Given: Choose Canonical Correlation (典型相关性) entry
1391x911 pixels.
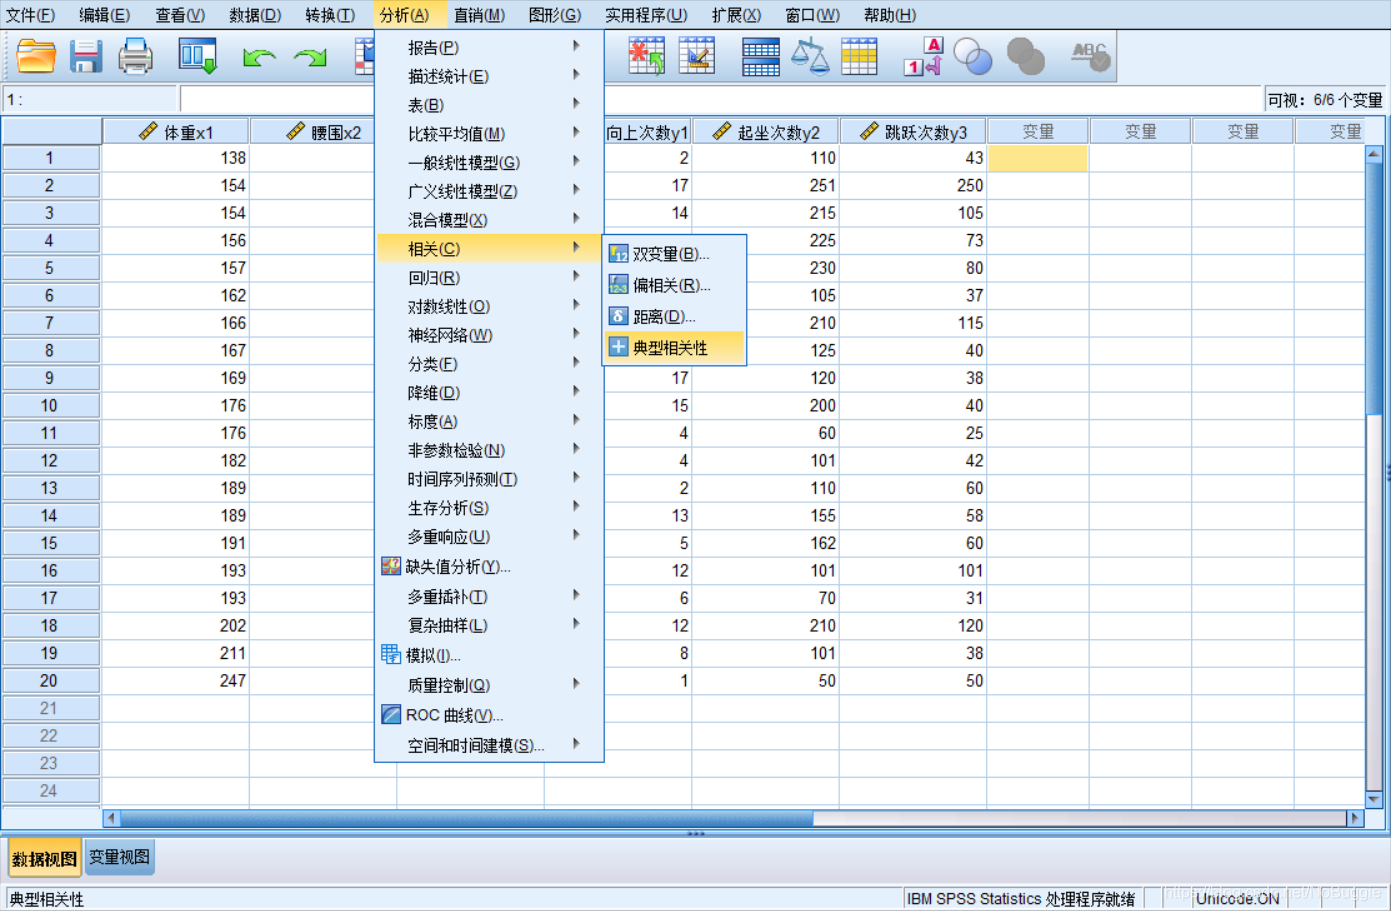Looking at the screenshot, I should point(674,347).
